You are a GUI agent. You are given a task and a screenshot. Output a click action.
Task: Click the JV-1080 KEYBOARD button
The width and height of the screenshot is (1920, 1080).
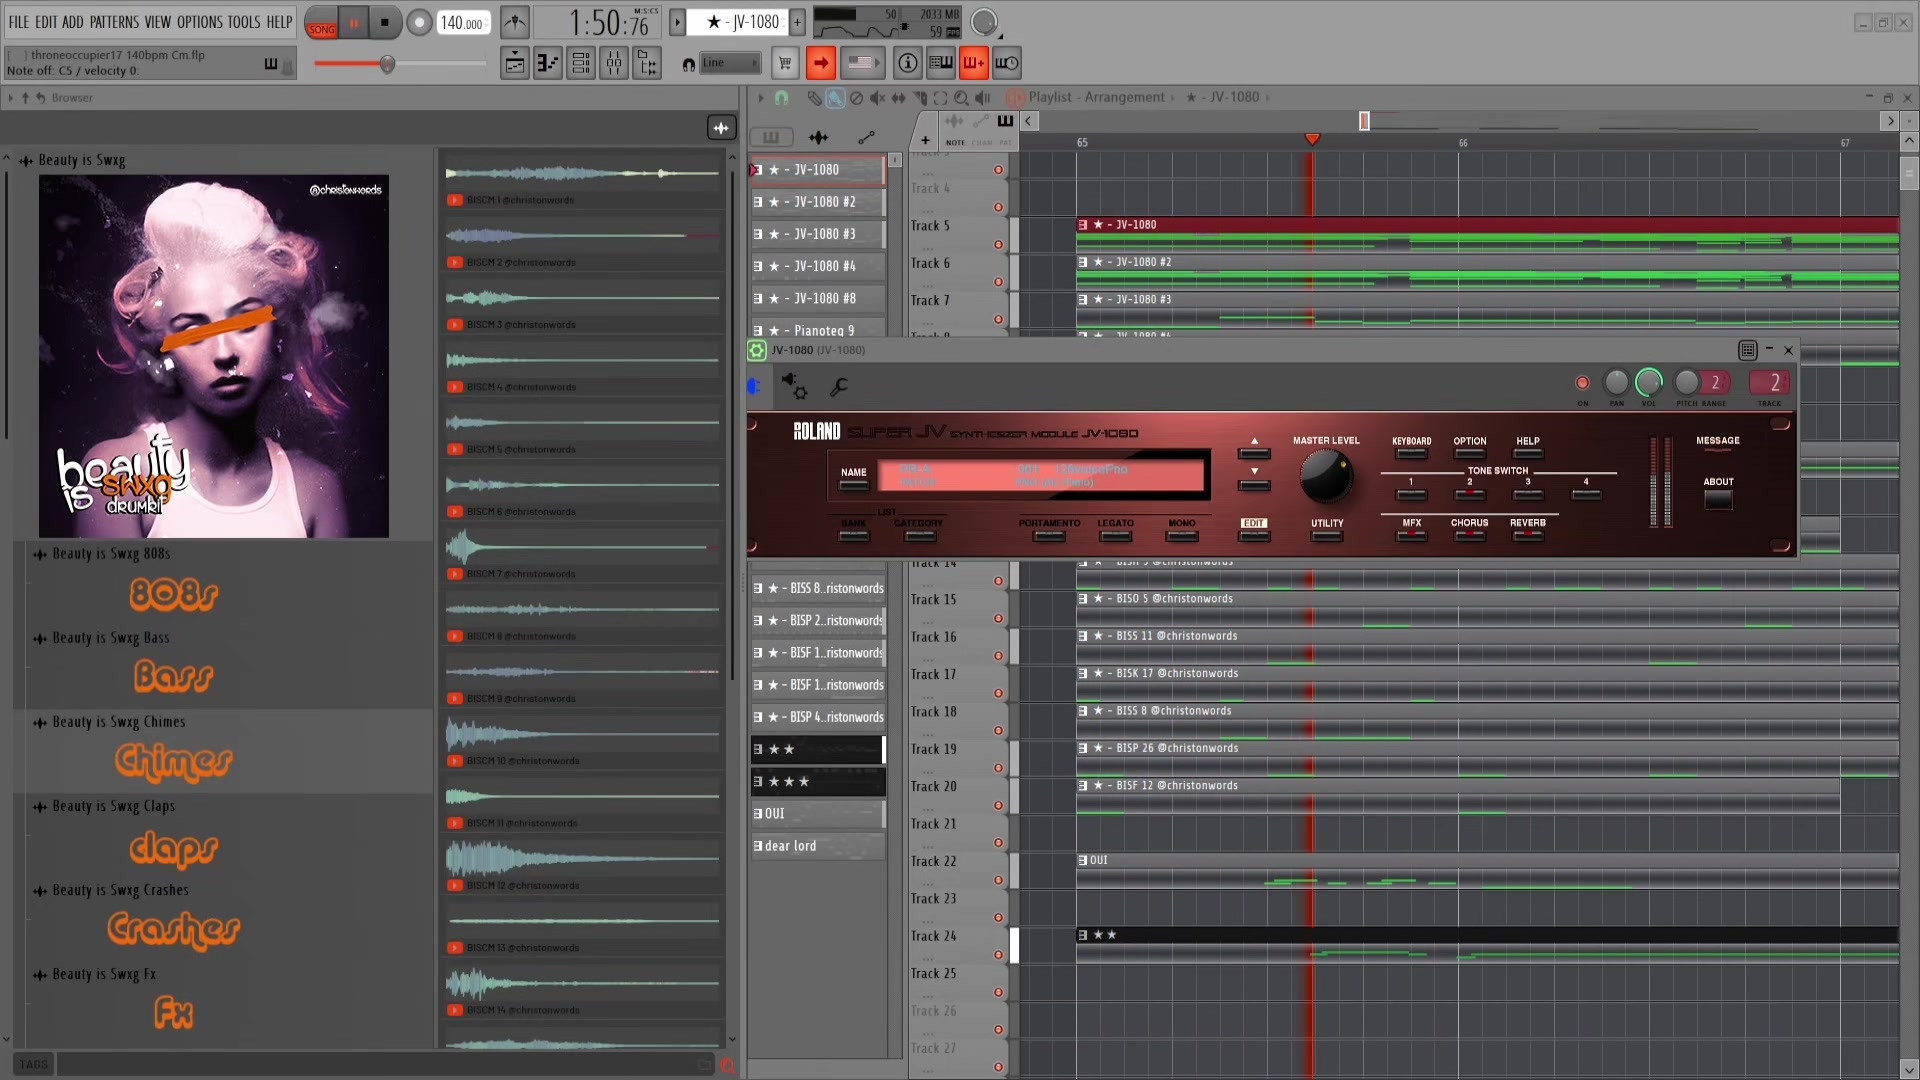coord(1411,454)
